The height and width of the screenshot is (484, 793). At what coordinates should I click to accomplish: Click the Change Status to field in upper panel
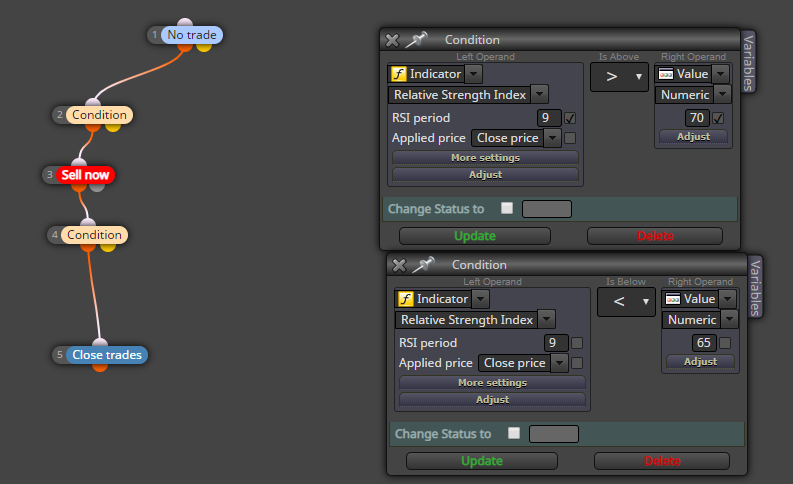[x=547, y=209]
